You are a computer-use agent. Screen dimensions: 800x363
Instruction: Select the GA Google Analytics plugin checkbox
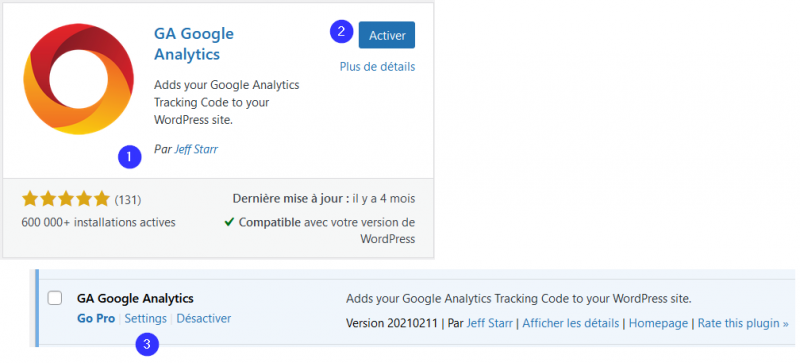coord(55,298)
